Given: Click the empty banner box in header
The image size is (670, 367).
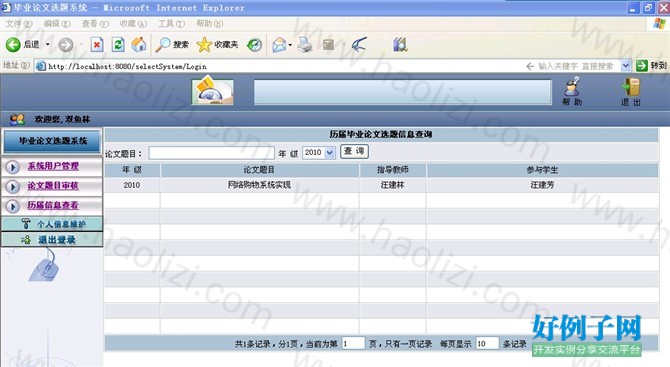Looking at the screenshot, I should [x=403, y=92].
